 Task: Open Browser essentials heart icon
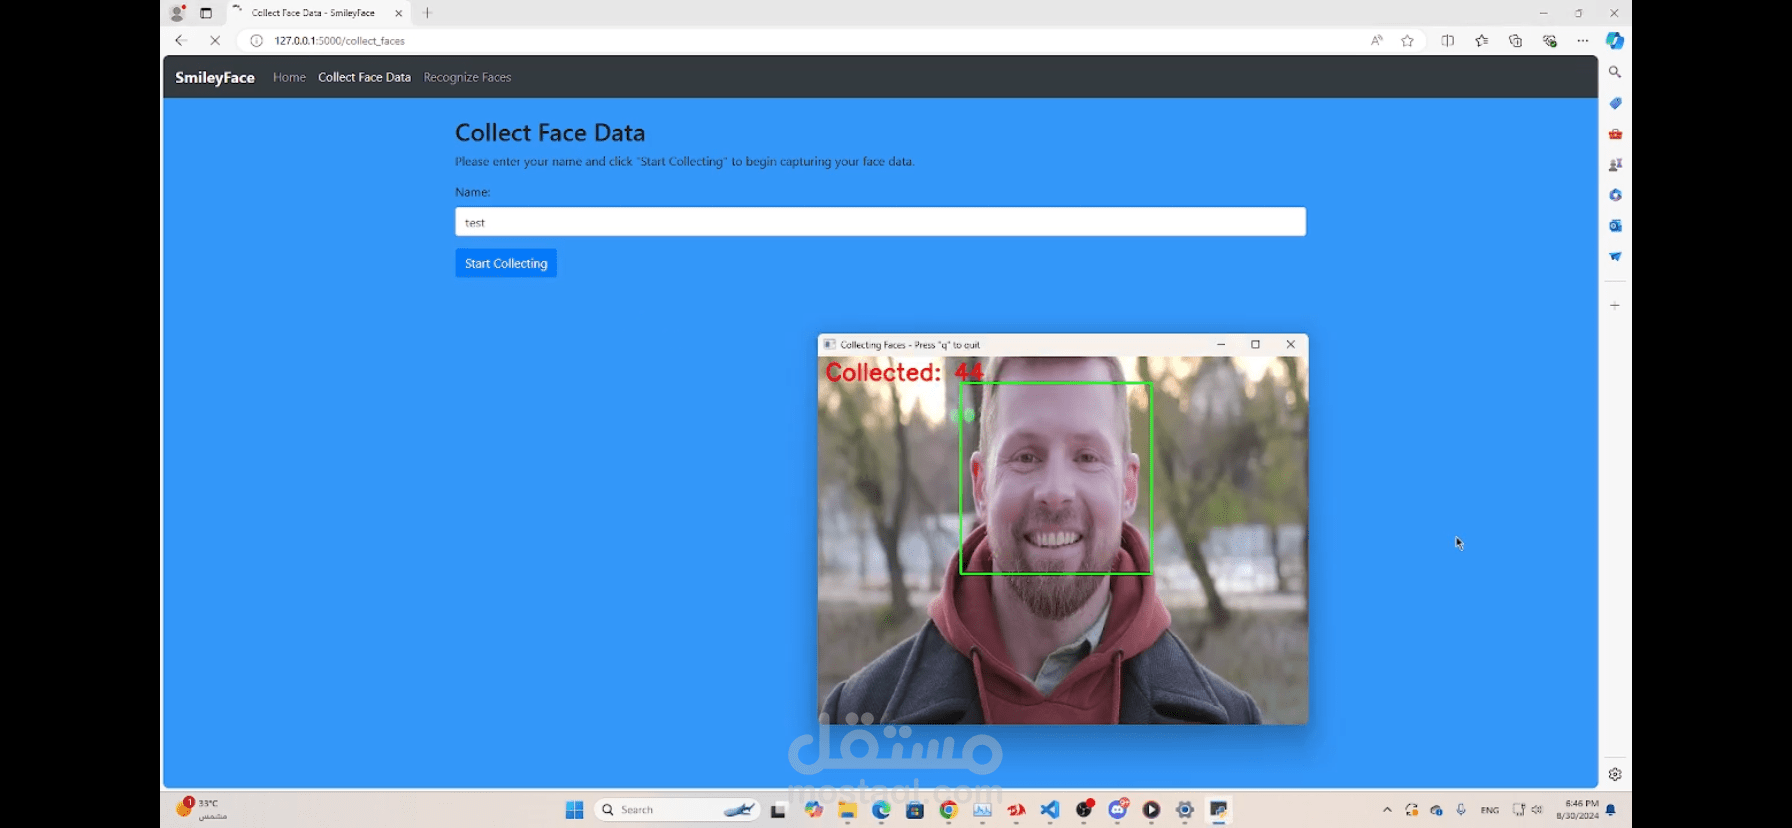point(1550,41)
